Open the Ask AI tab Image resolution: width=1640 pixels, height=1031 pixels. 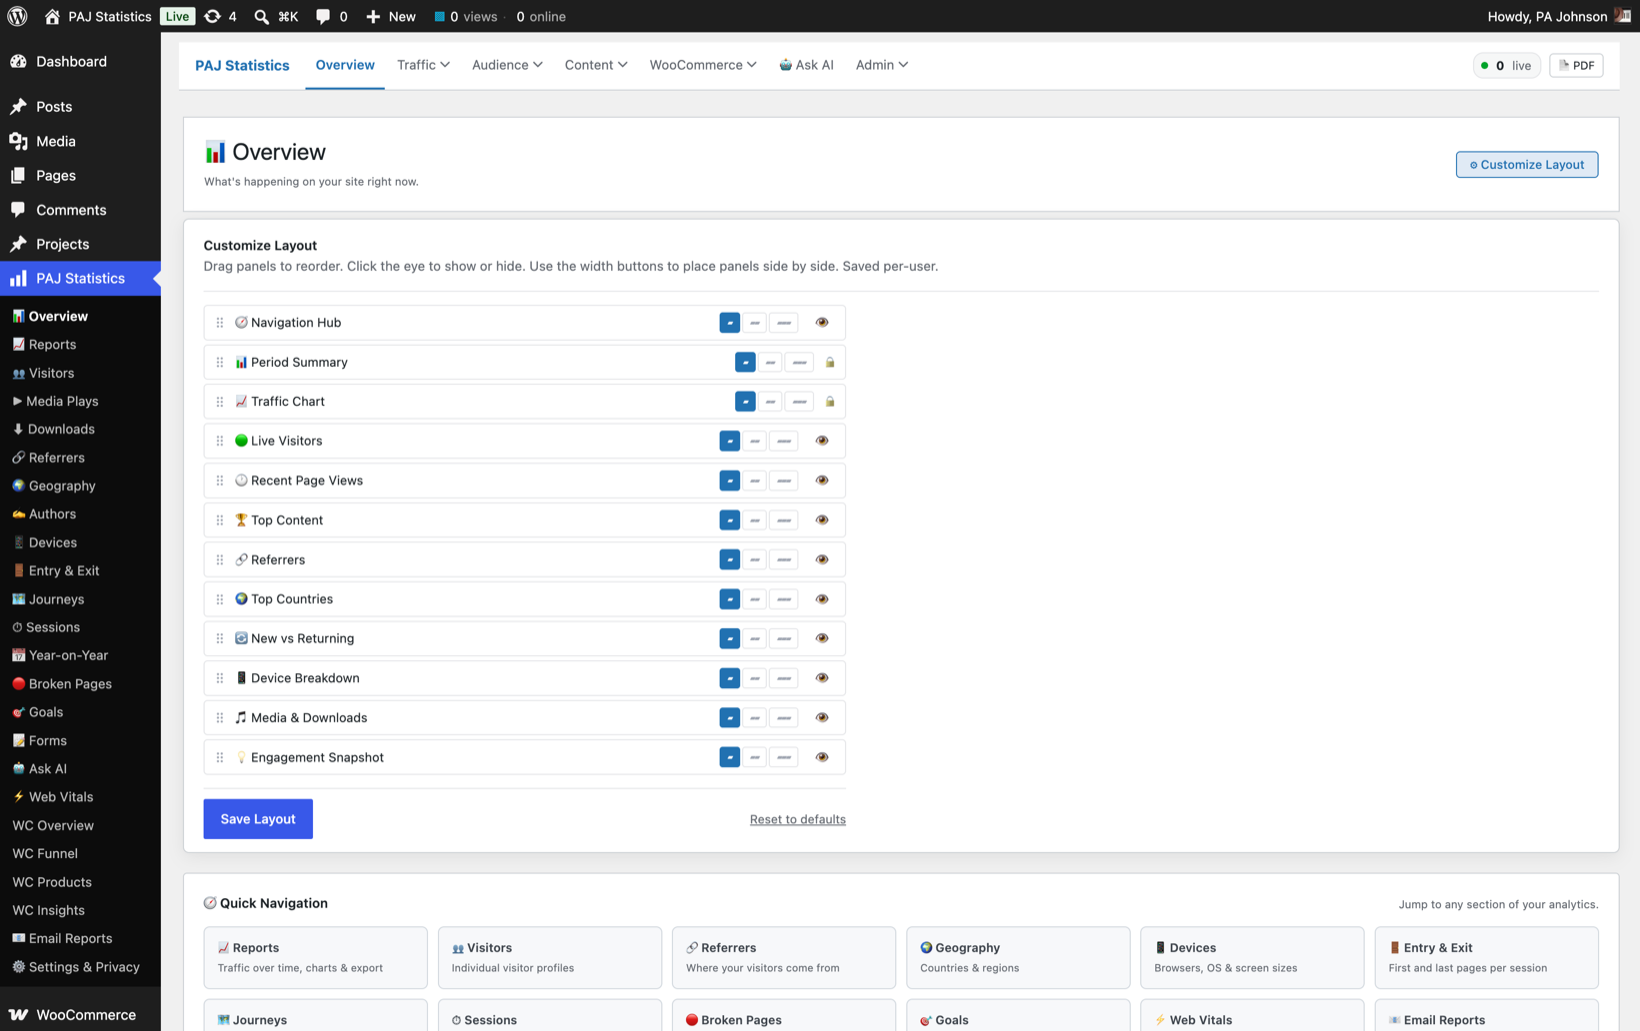tap(806, 65)
